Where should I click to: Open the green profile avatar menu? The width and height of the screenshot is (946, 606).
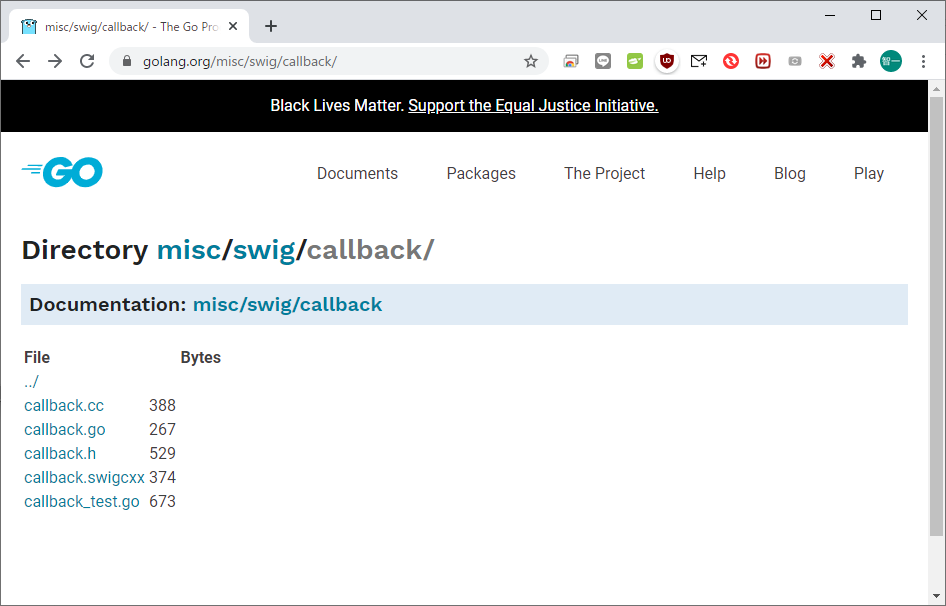click(890, 61)
